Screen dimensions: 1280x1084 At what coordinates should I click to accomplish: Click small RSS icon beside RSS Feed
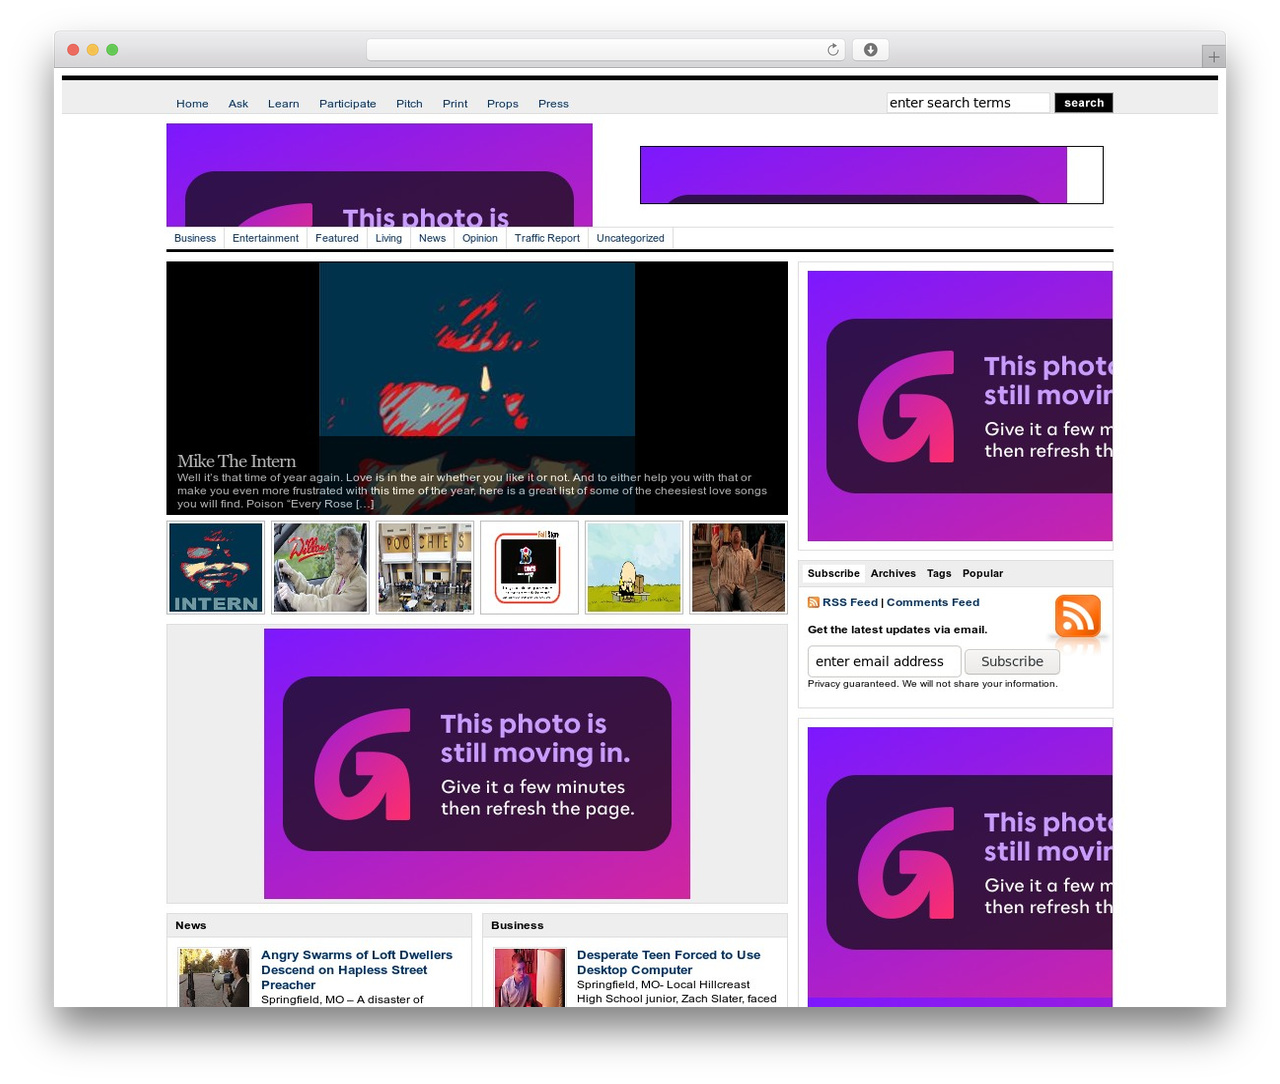[814, 602]
